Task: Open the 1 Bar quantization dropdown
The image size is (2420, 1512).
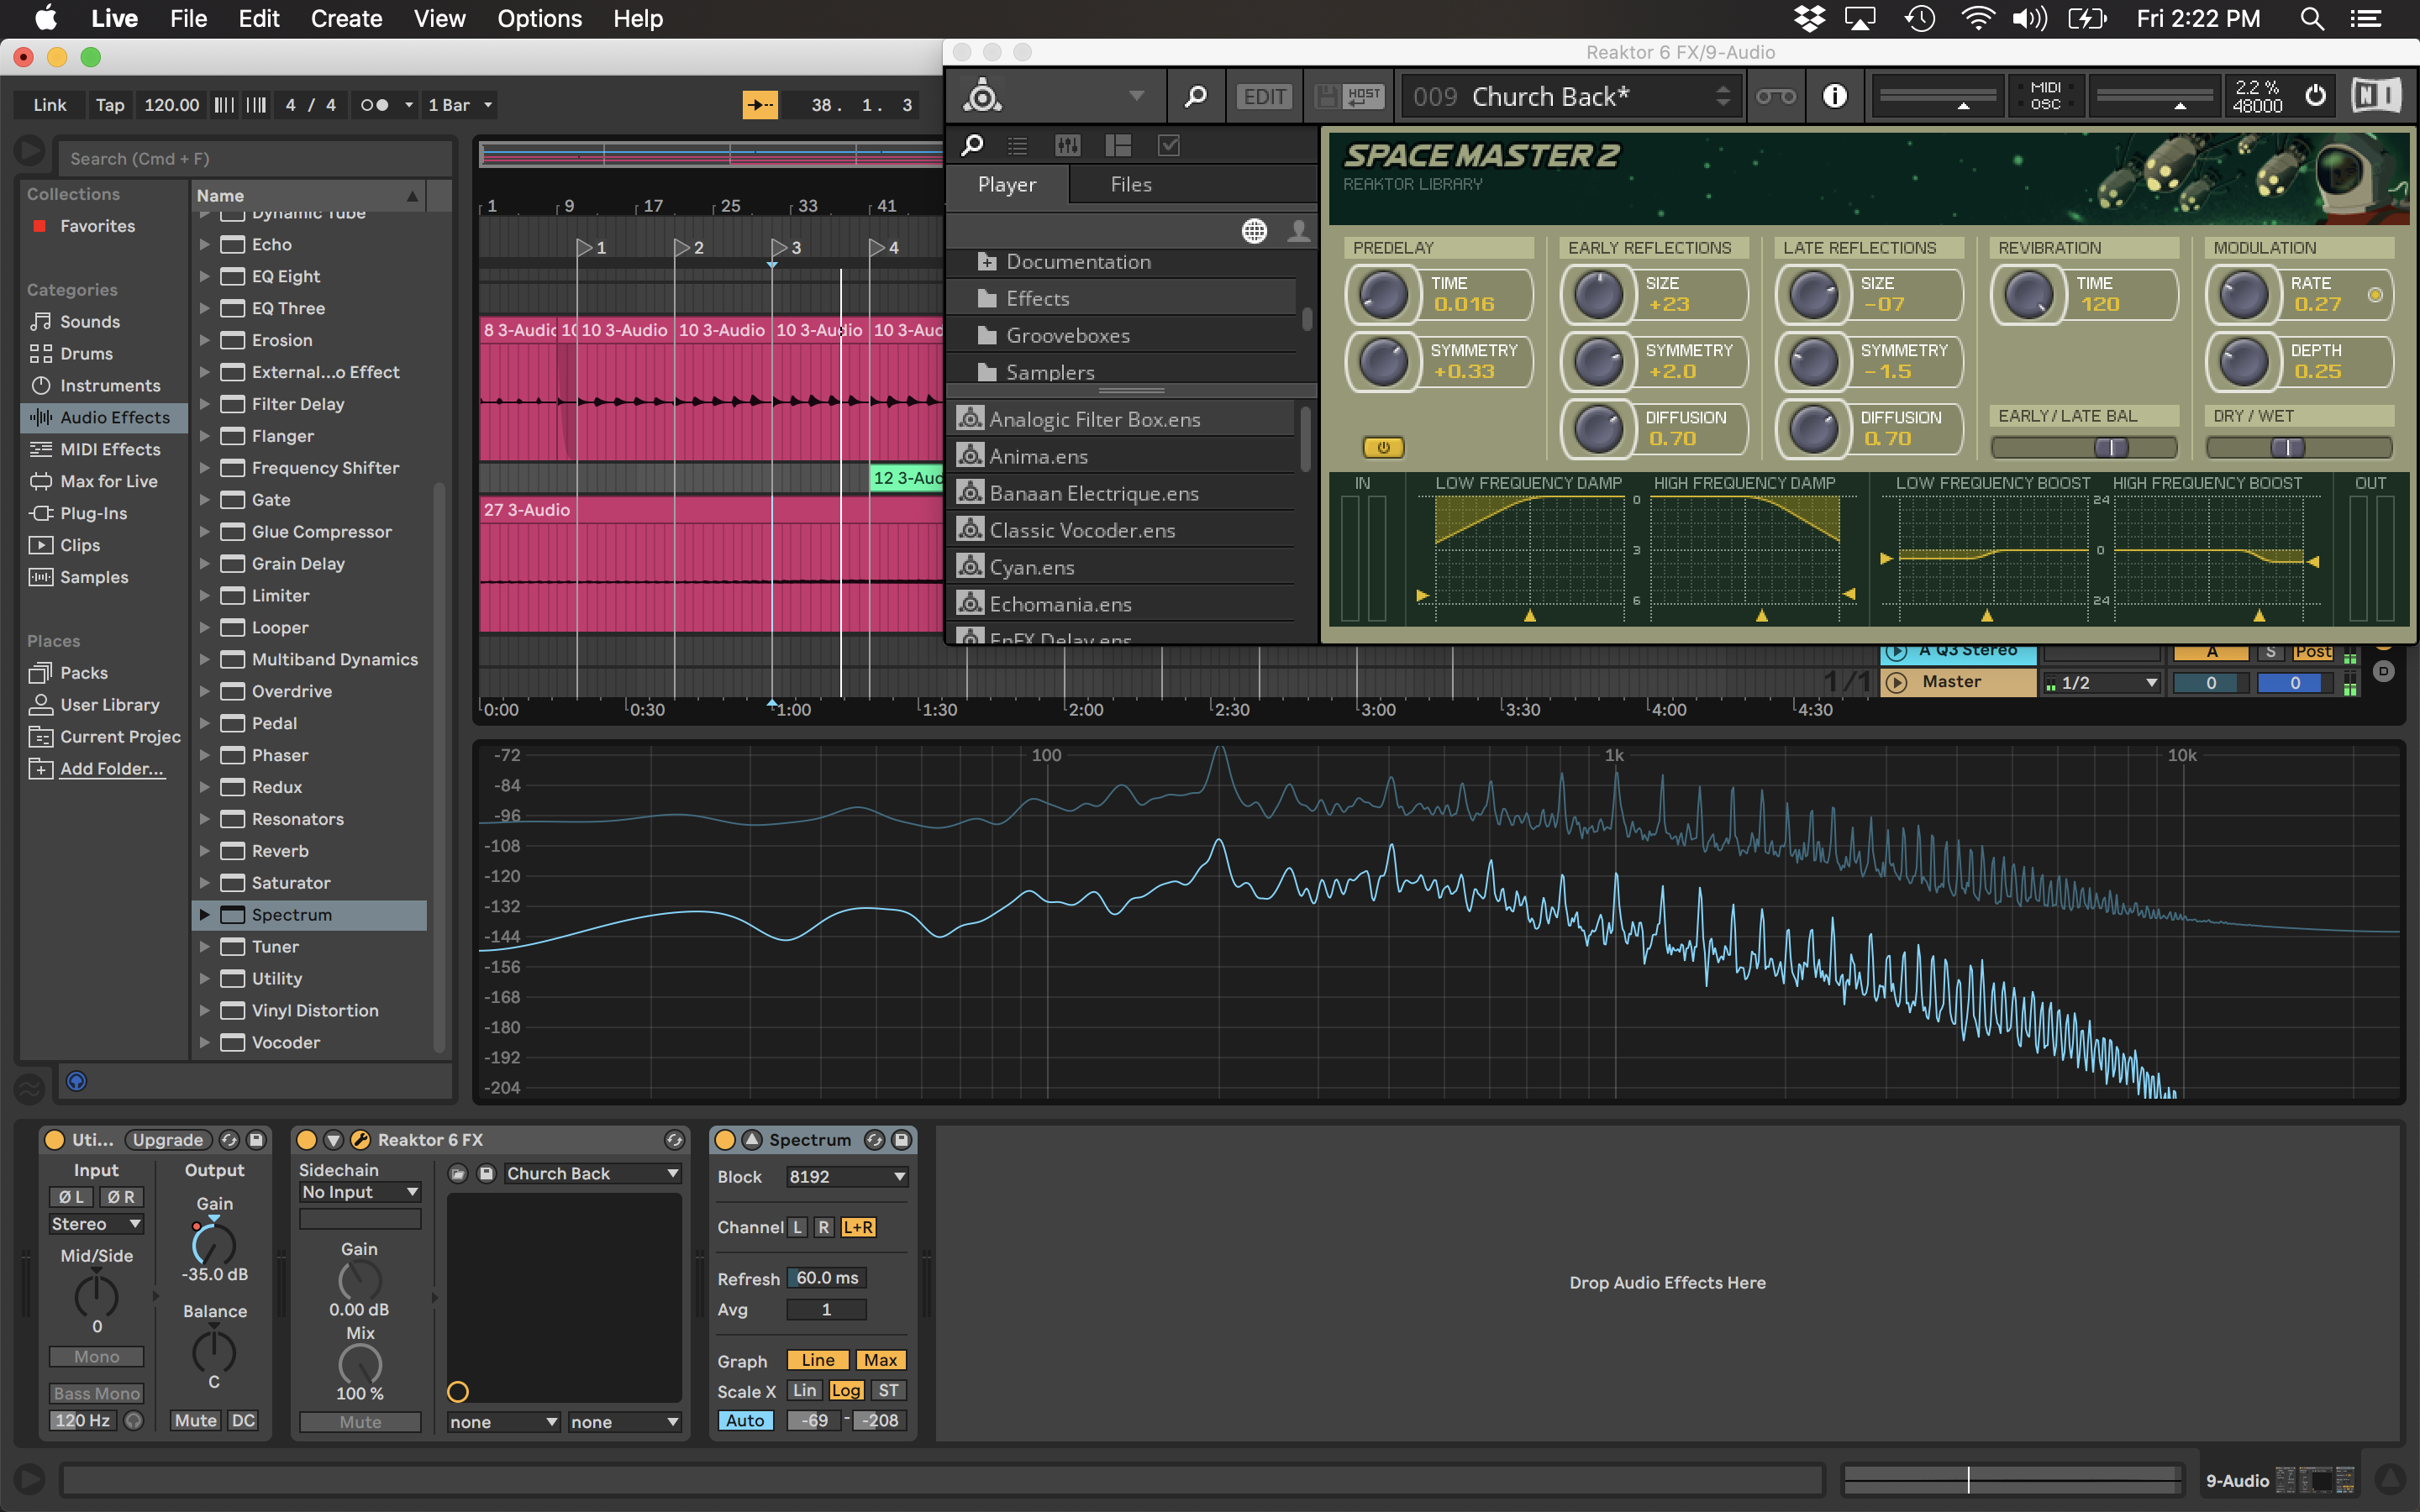Action: pyautogui.click(x=460, y=105)
